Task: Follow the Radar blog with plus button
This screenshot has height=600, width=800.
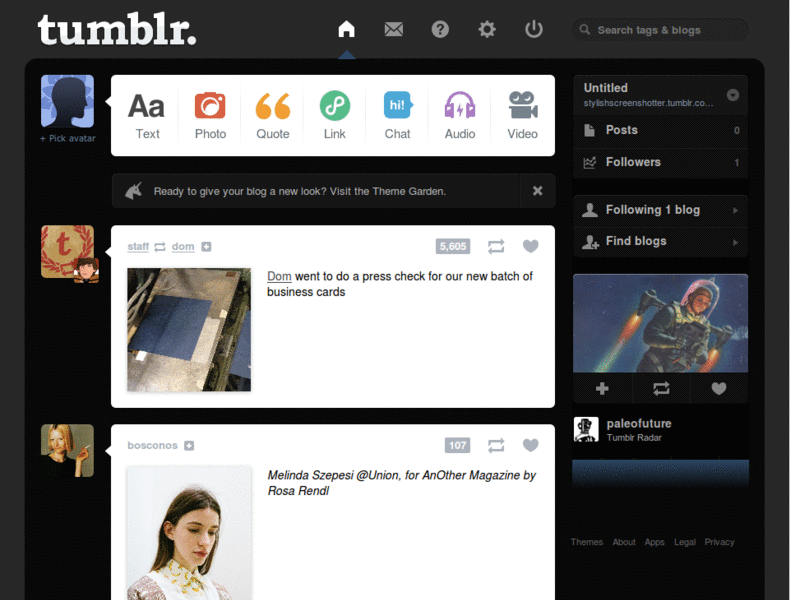Action: tap(602, 389)
